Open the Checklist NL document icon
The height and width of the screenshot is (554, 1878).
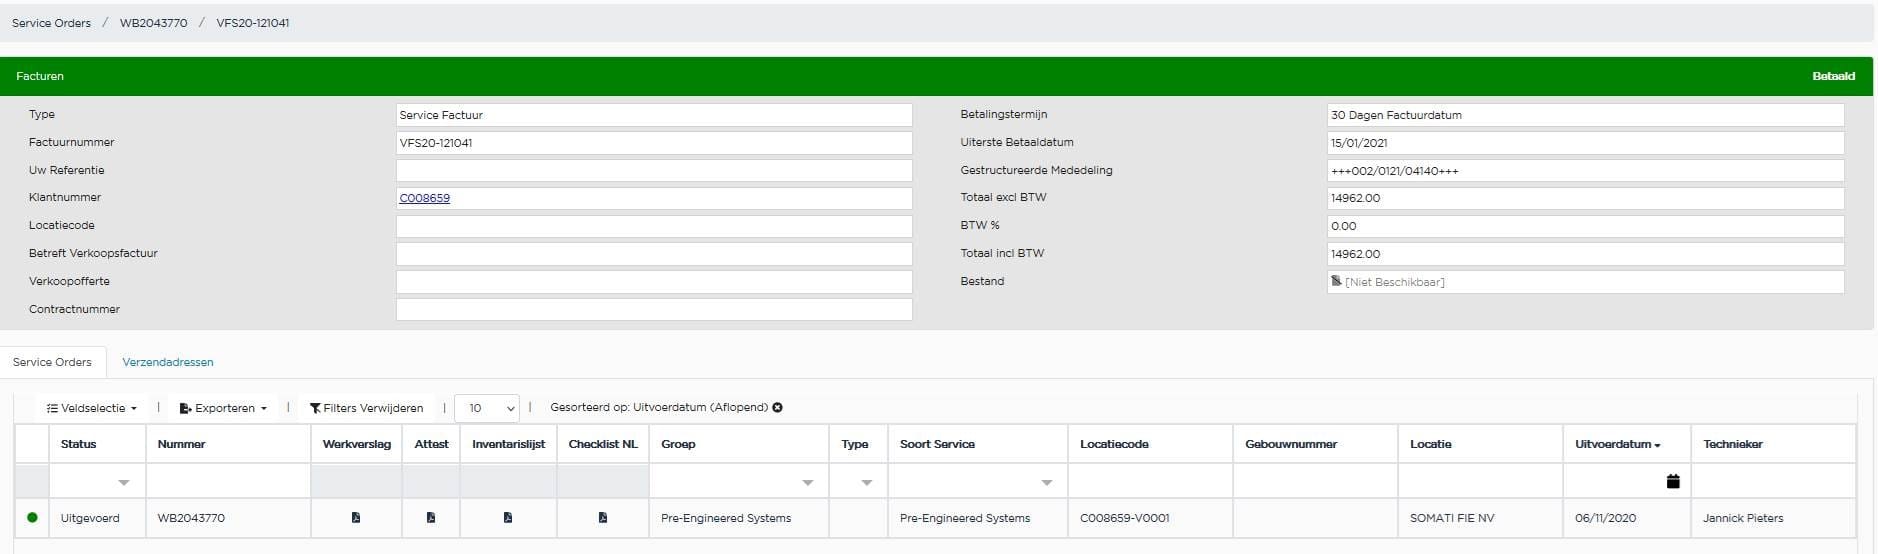603,518
